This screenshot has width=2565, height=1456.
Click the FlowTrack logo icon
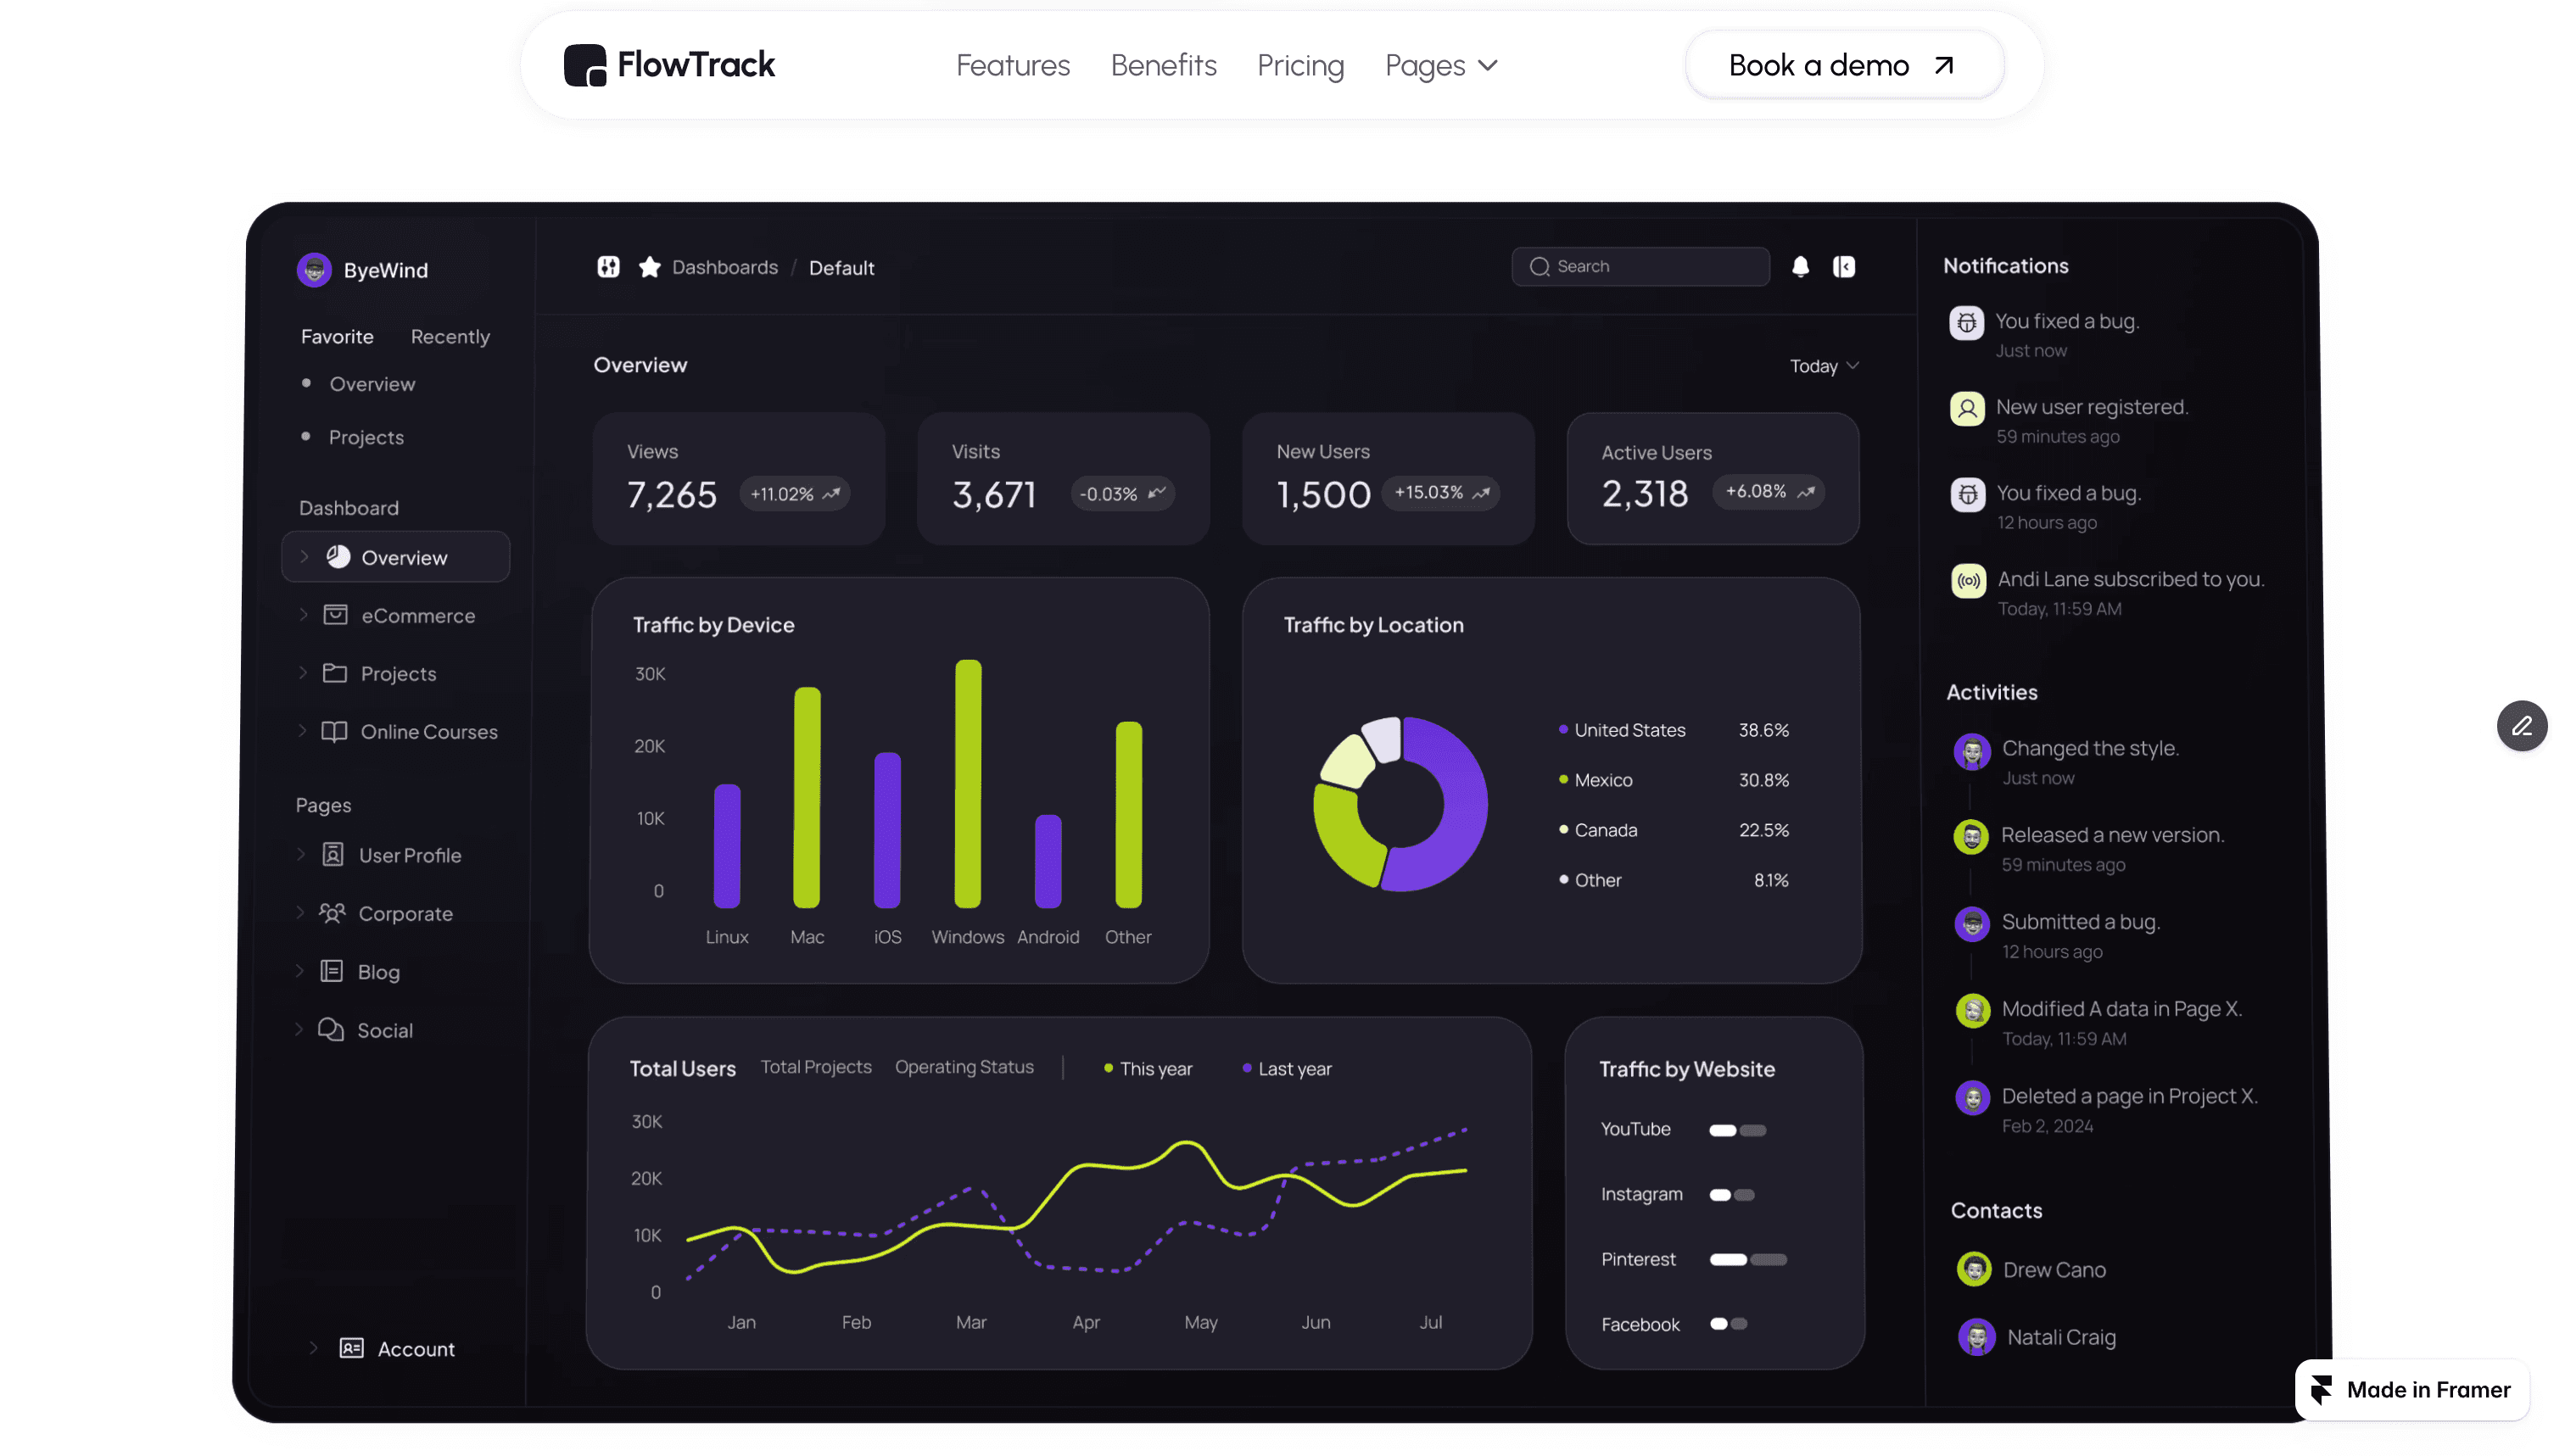coord(585,65)
